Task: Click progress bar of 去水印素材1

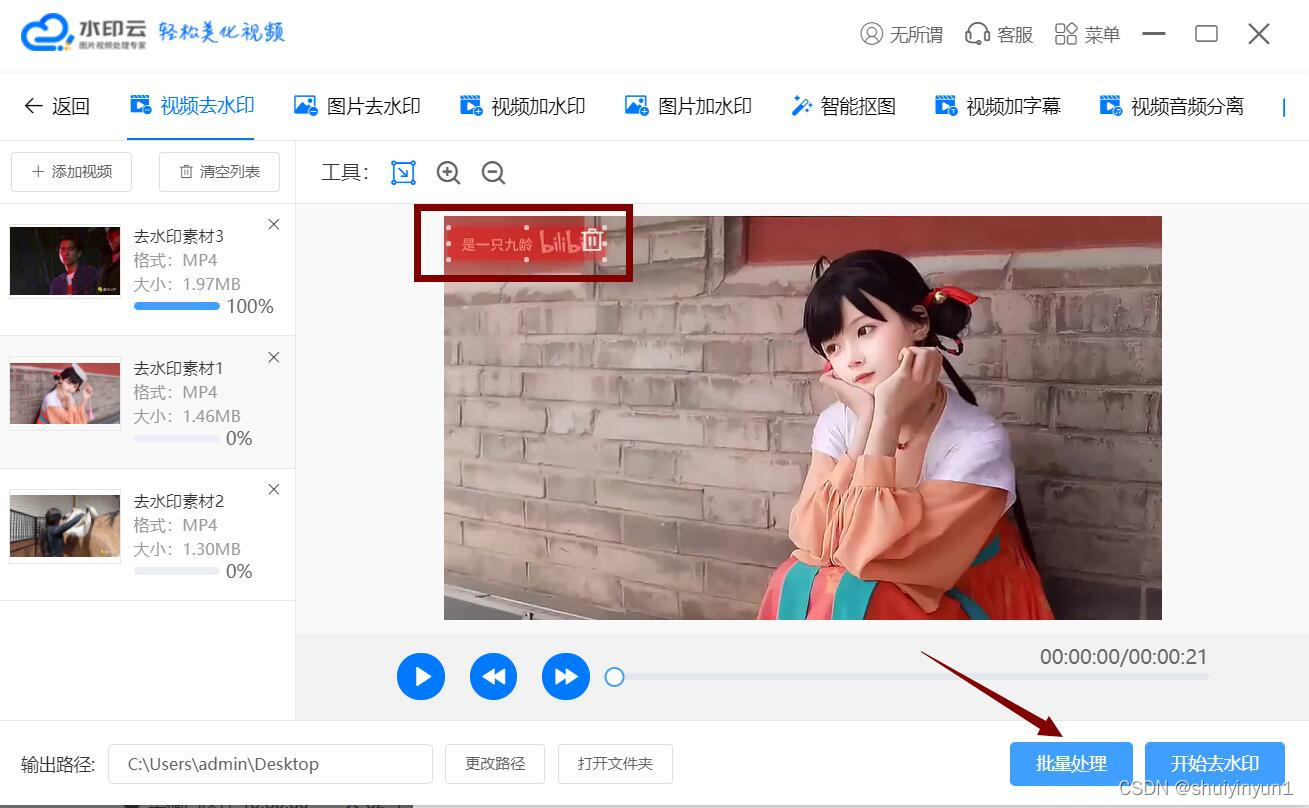Action: (x=177, y=438)
